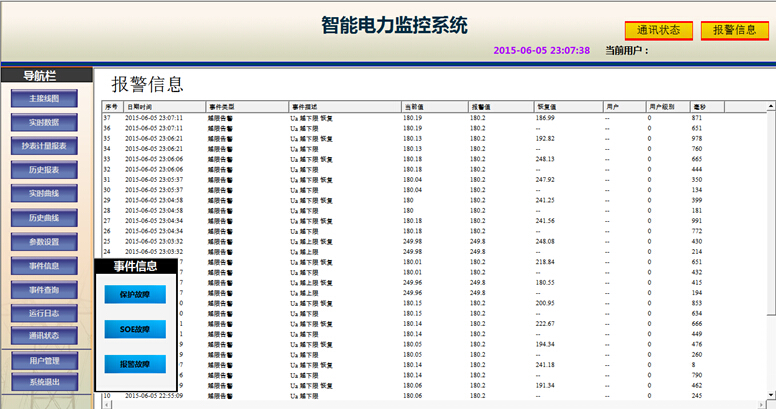
Task: Click the table's vertical scrollbar up arrow
Action: click(x=770, y=104)
